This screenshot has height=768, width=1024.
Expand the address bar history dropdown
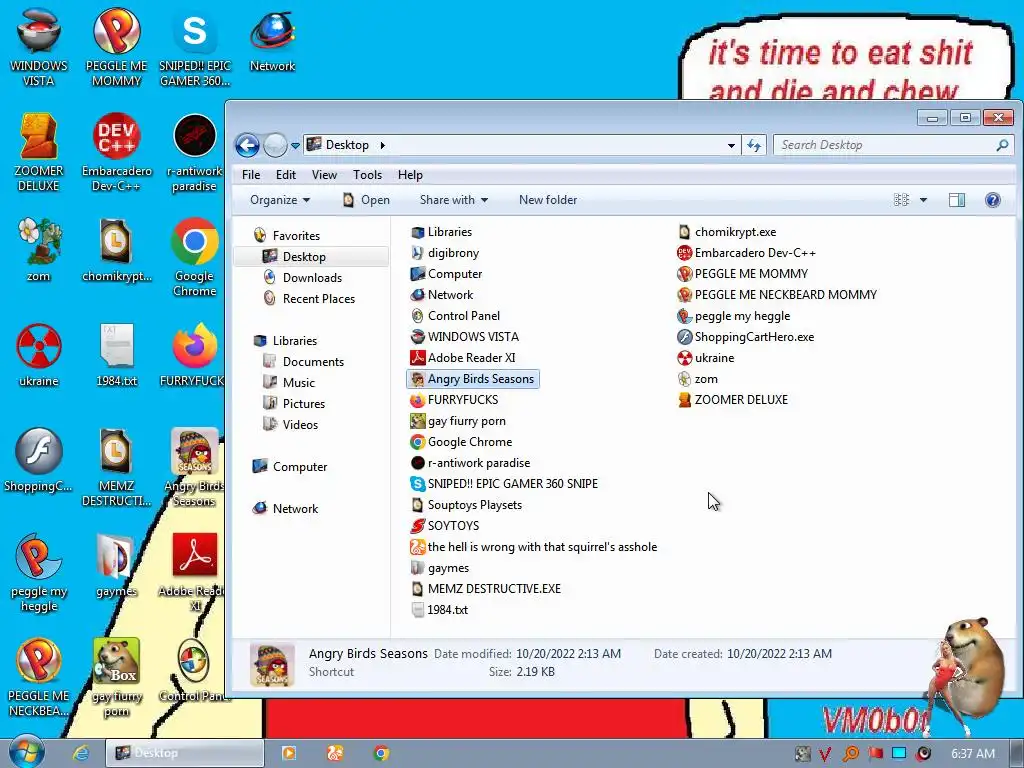(731, 145)
